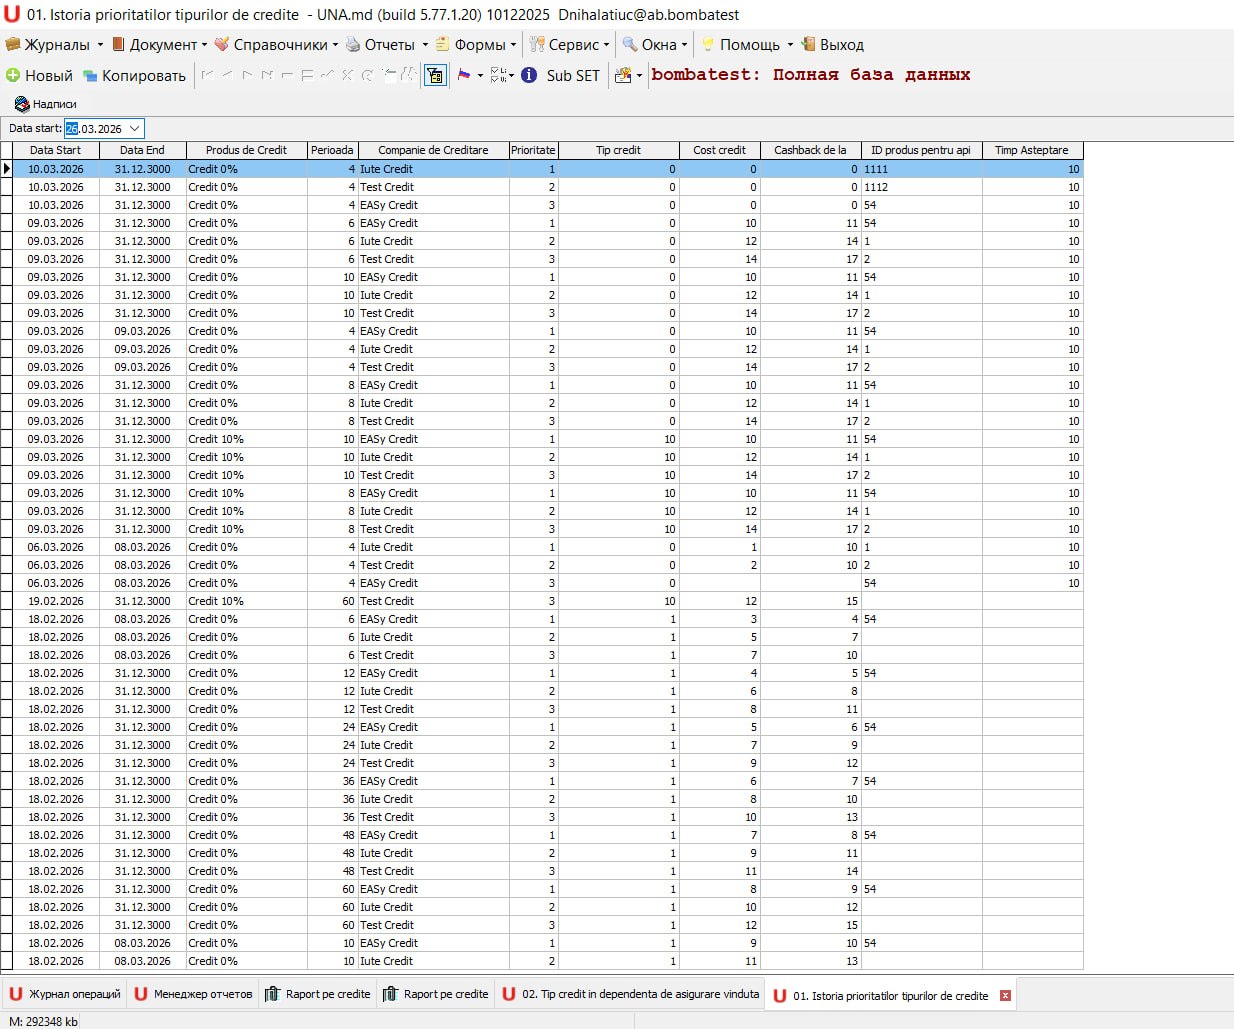The image size is (1234, 1029).
Task: Open the 02. Tip credit in dependenta tab
Action: click(x=631, y=994)
